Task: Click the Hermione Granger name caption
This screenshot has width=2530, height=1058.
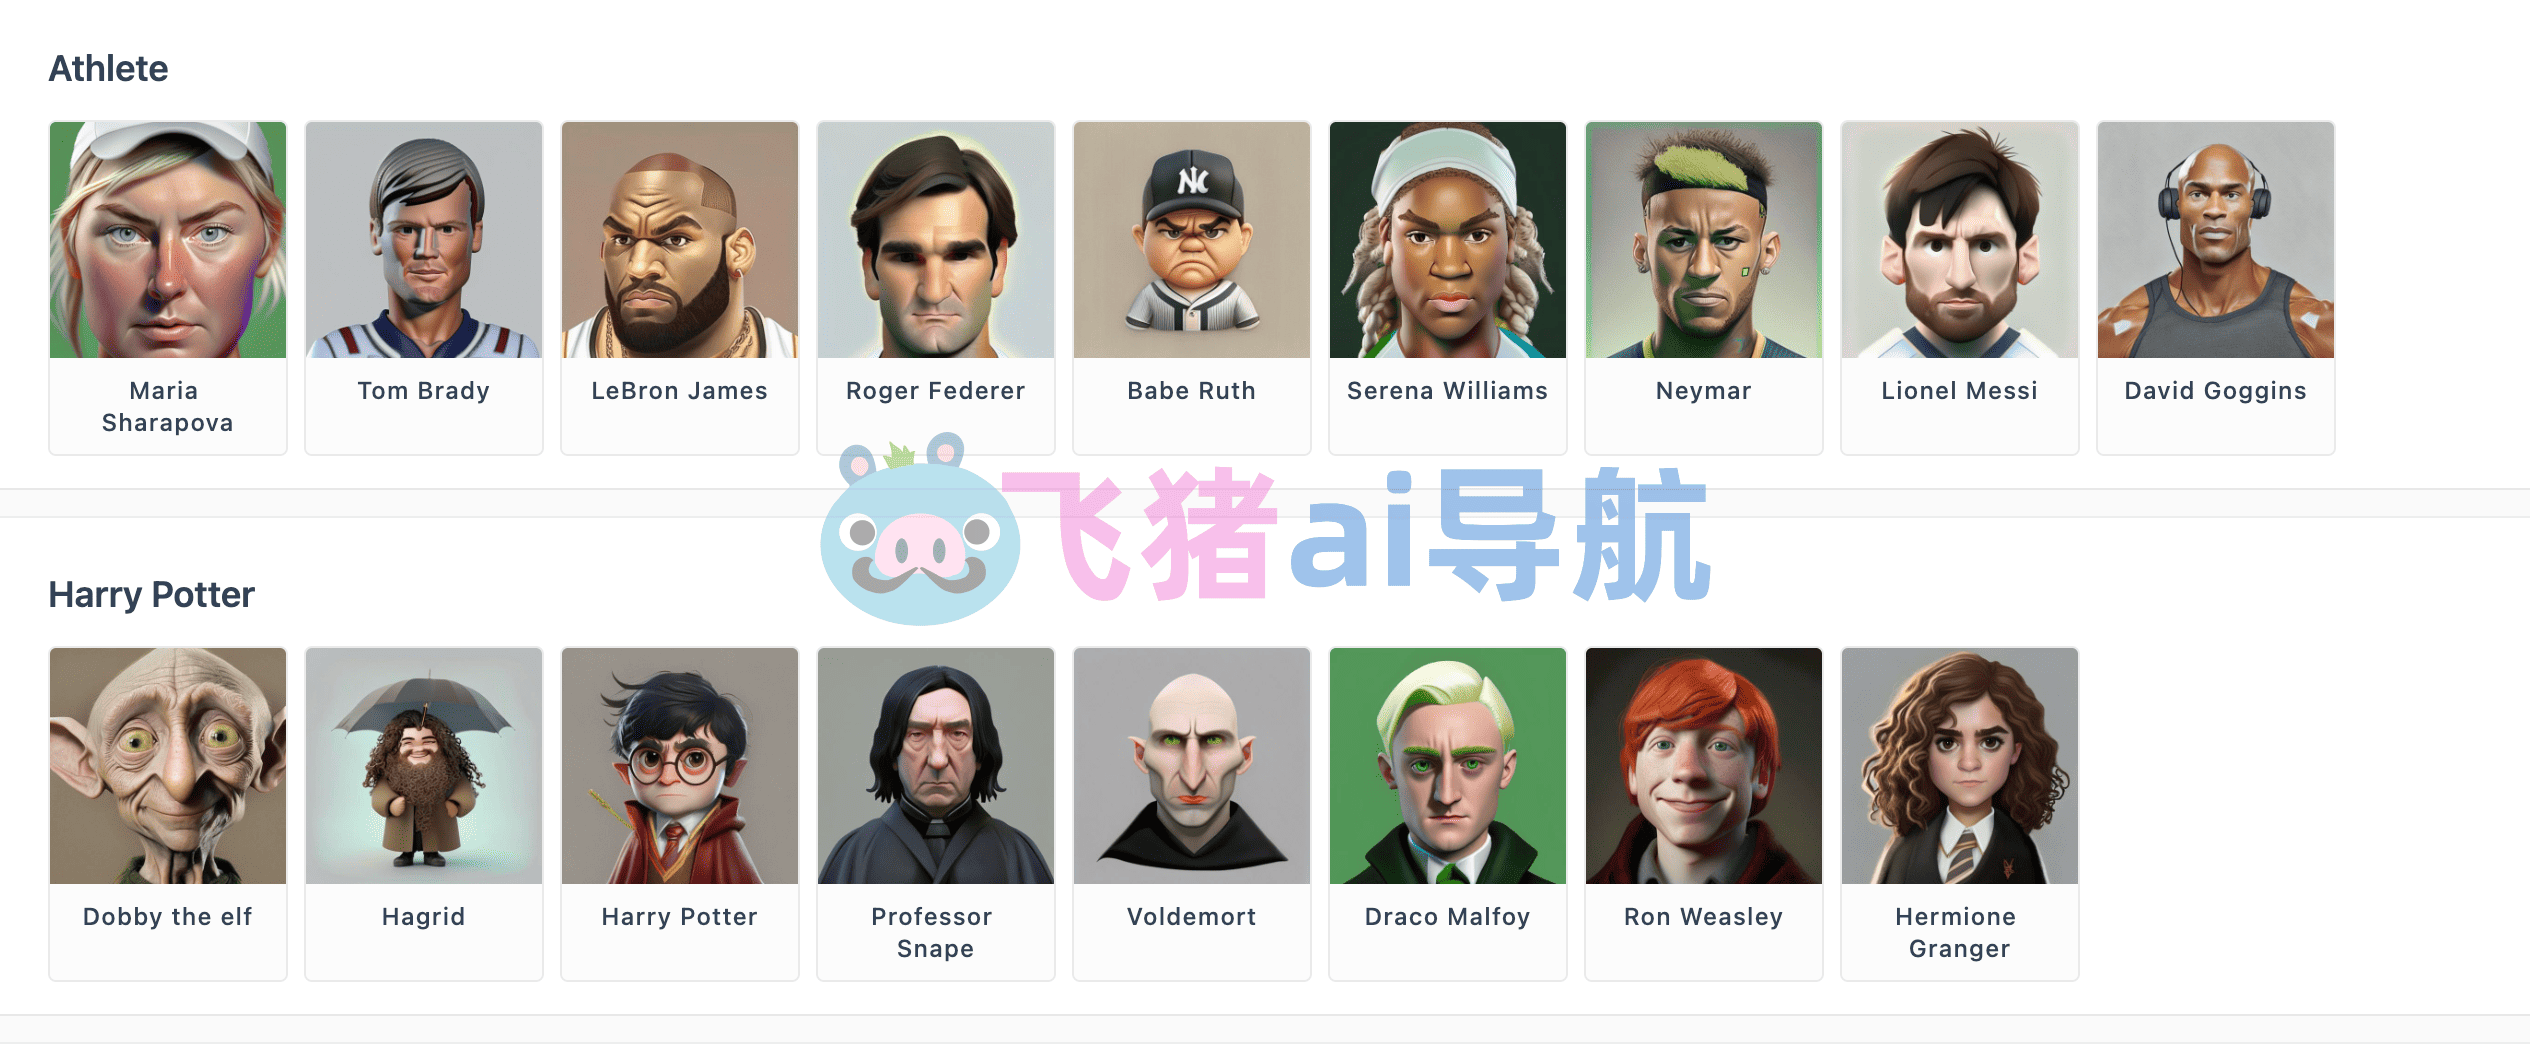Action: coord(1958,933)
